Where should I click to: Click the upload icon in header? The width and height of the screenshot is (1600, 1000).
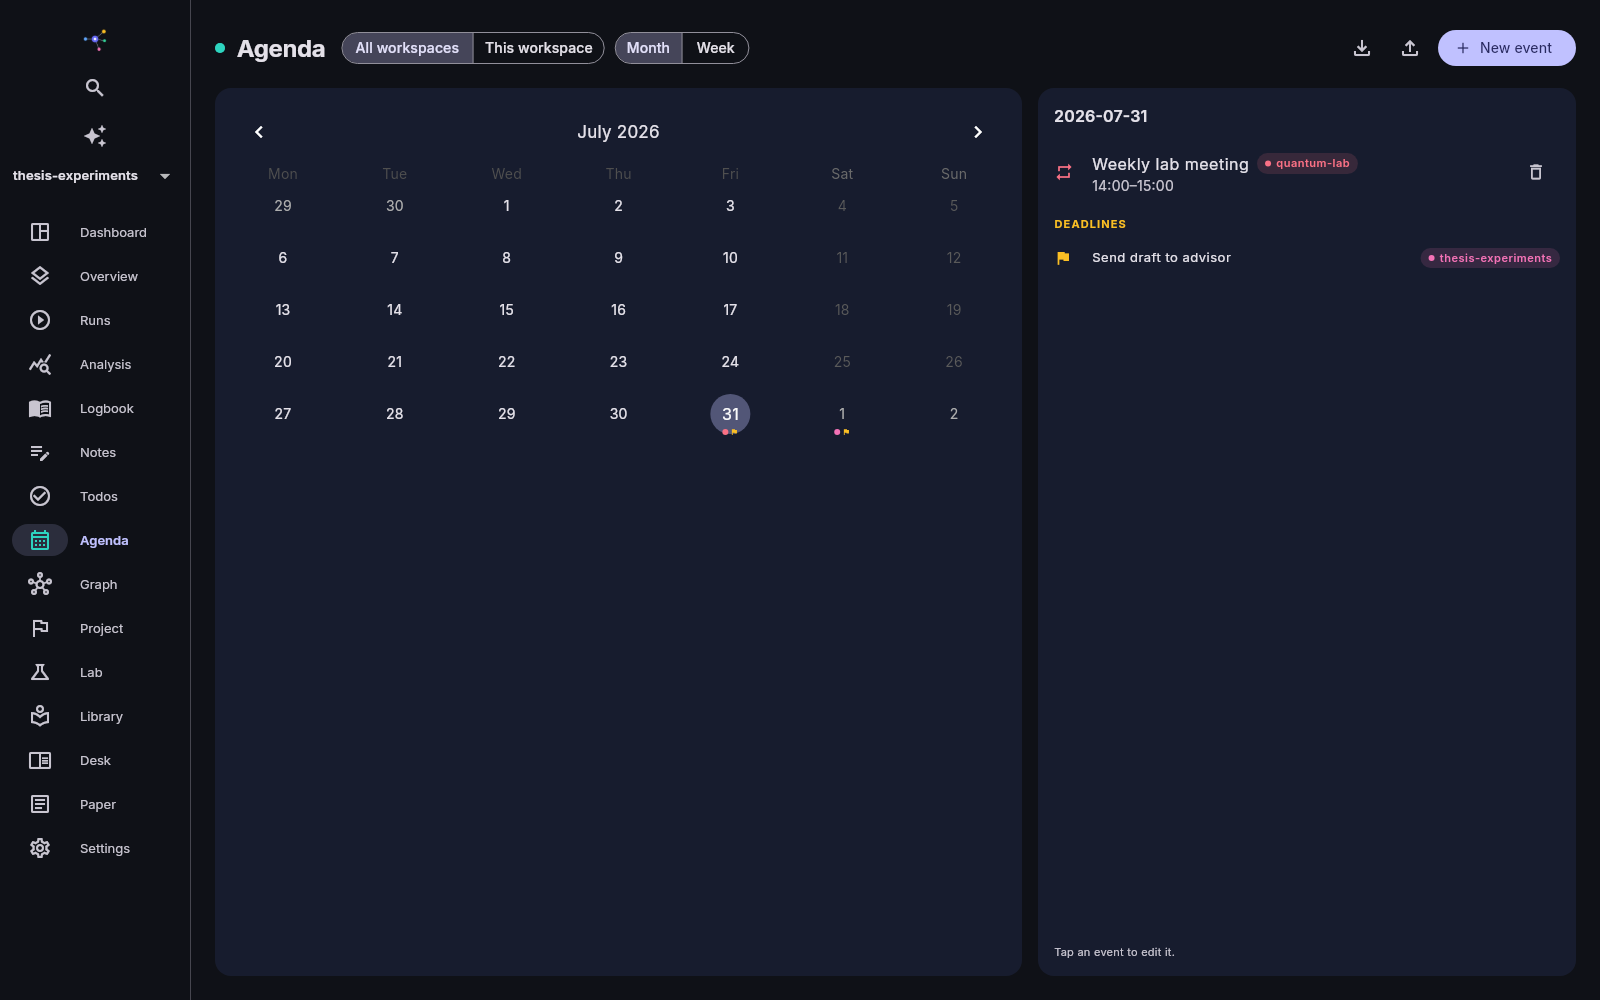coord(1410,48)
